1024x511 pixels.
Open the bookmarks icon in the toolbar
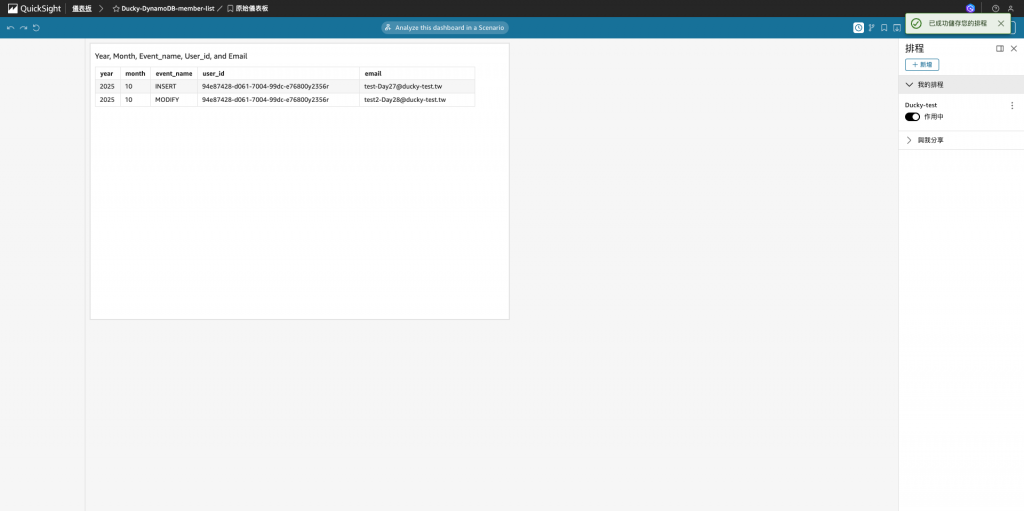tap(884, 27)
